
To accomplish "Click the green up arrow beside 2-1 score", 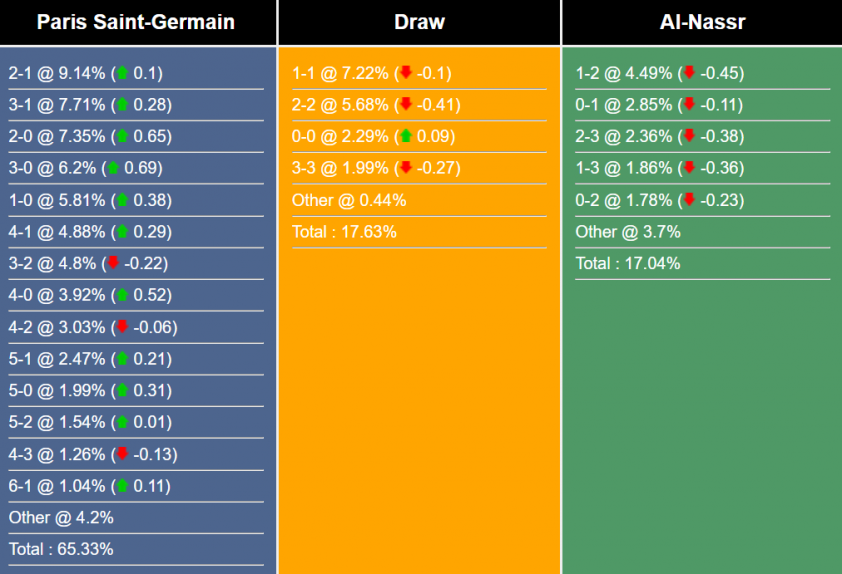I will point(122,73).
